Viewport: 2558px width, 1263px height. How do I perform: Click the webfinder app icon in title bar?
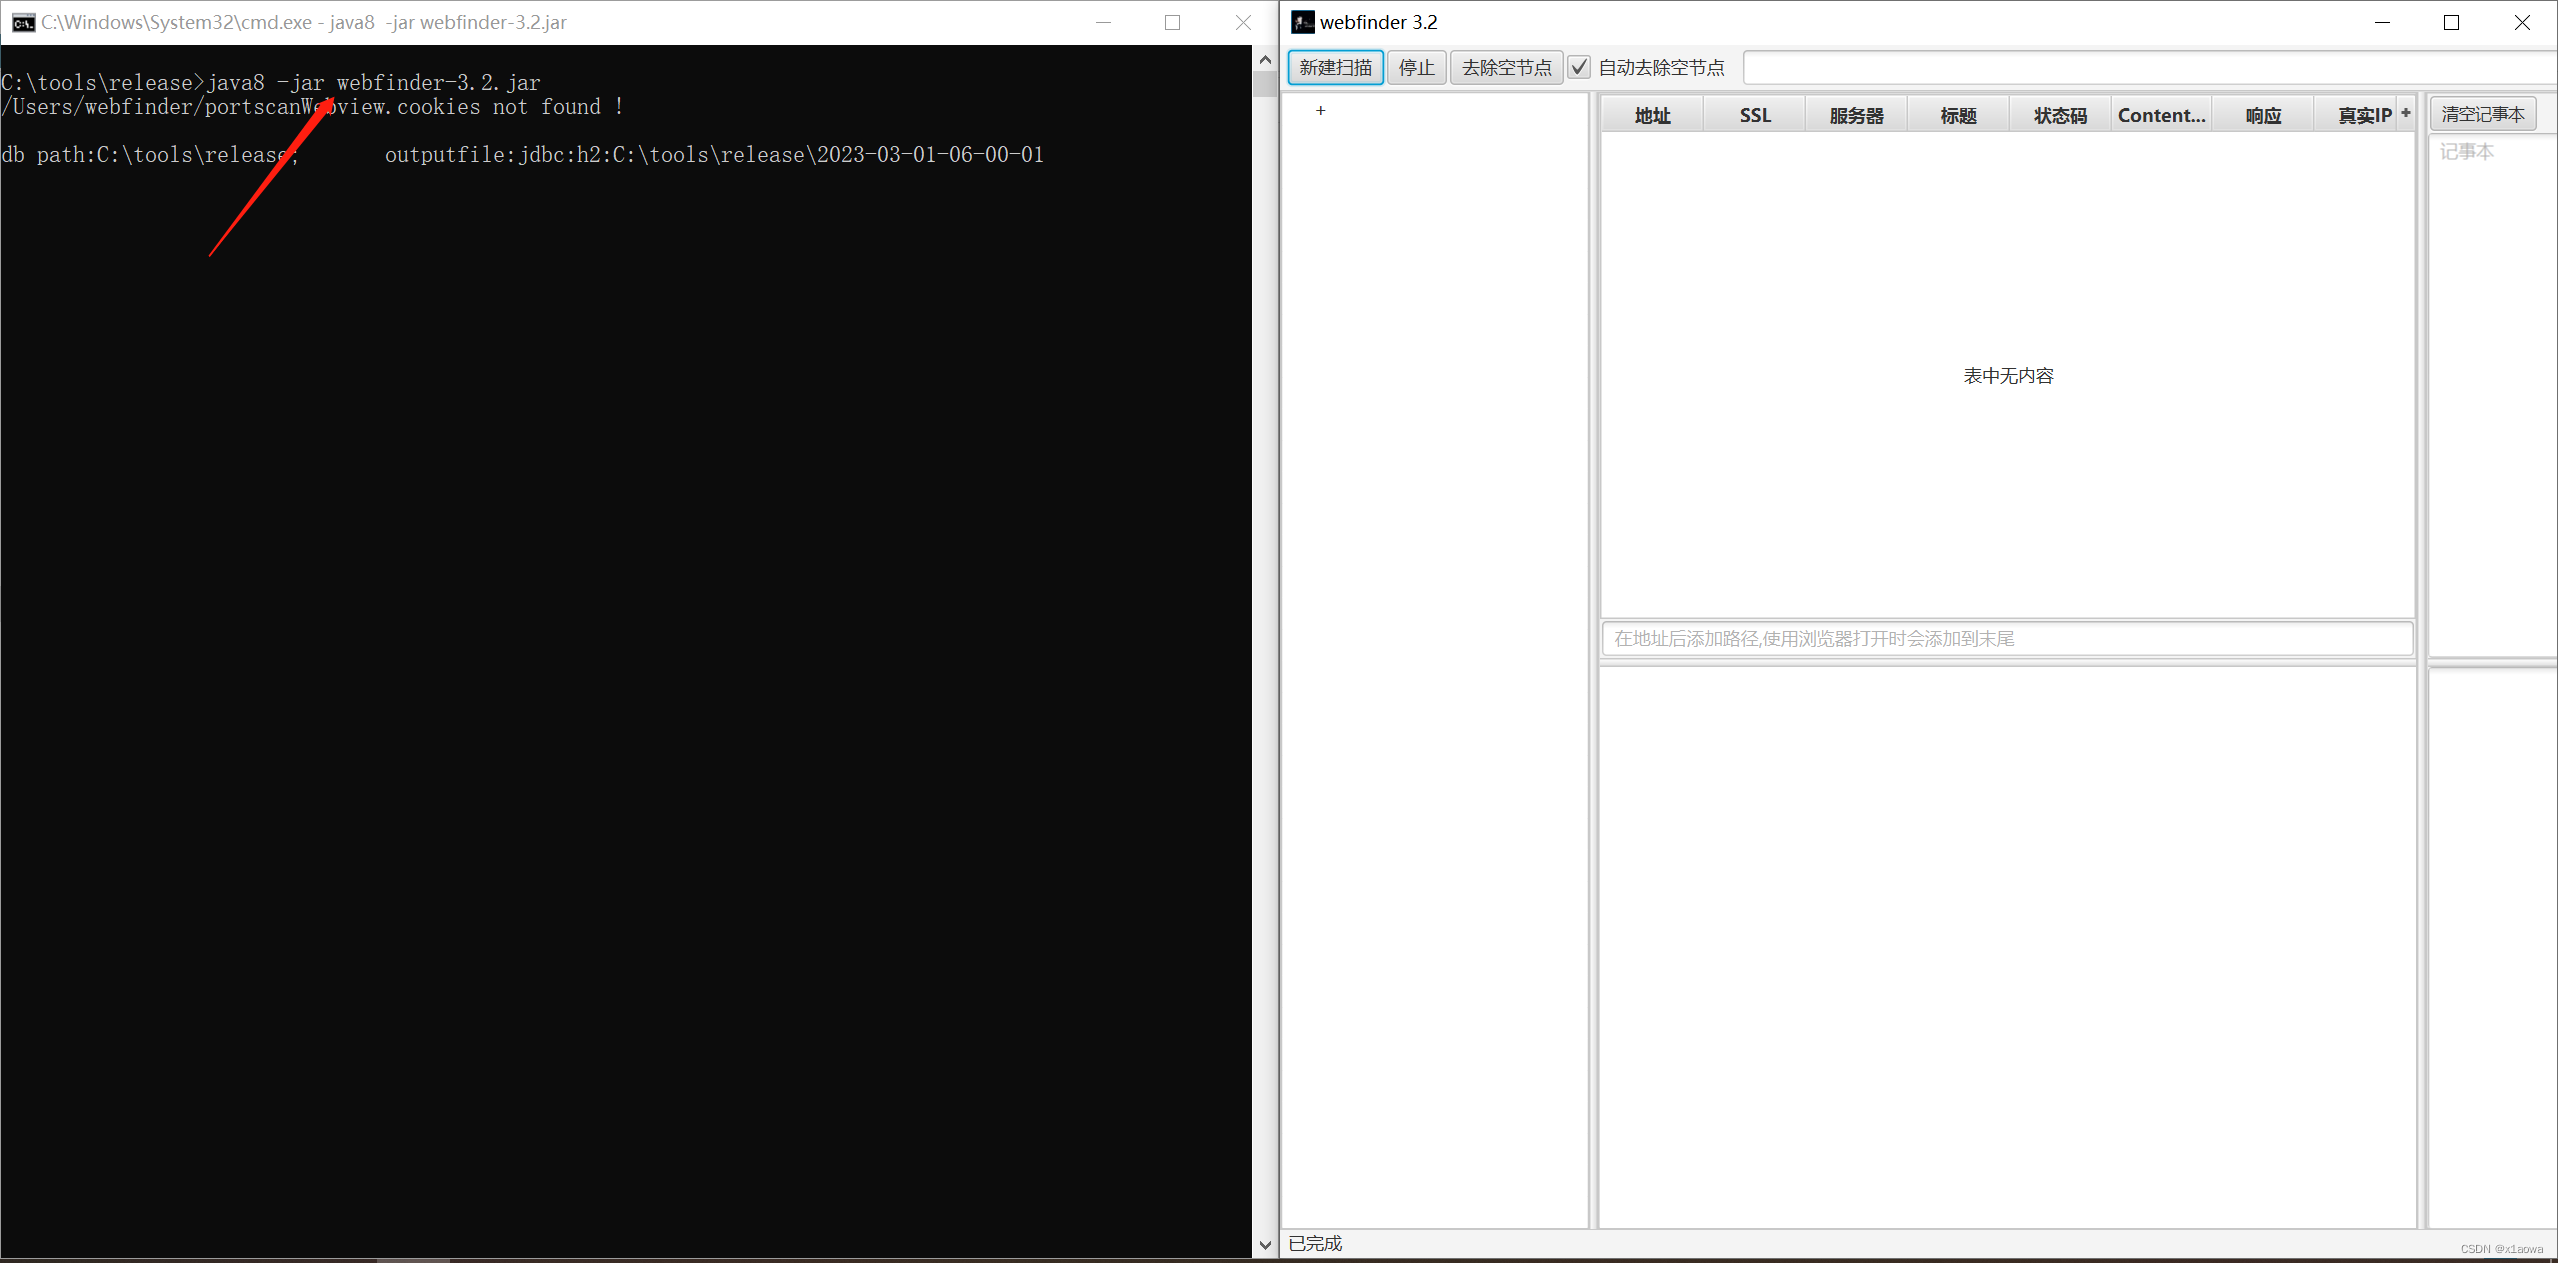pyautogui.click(x=1302, y=22)
